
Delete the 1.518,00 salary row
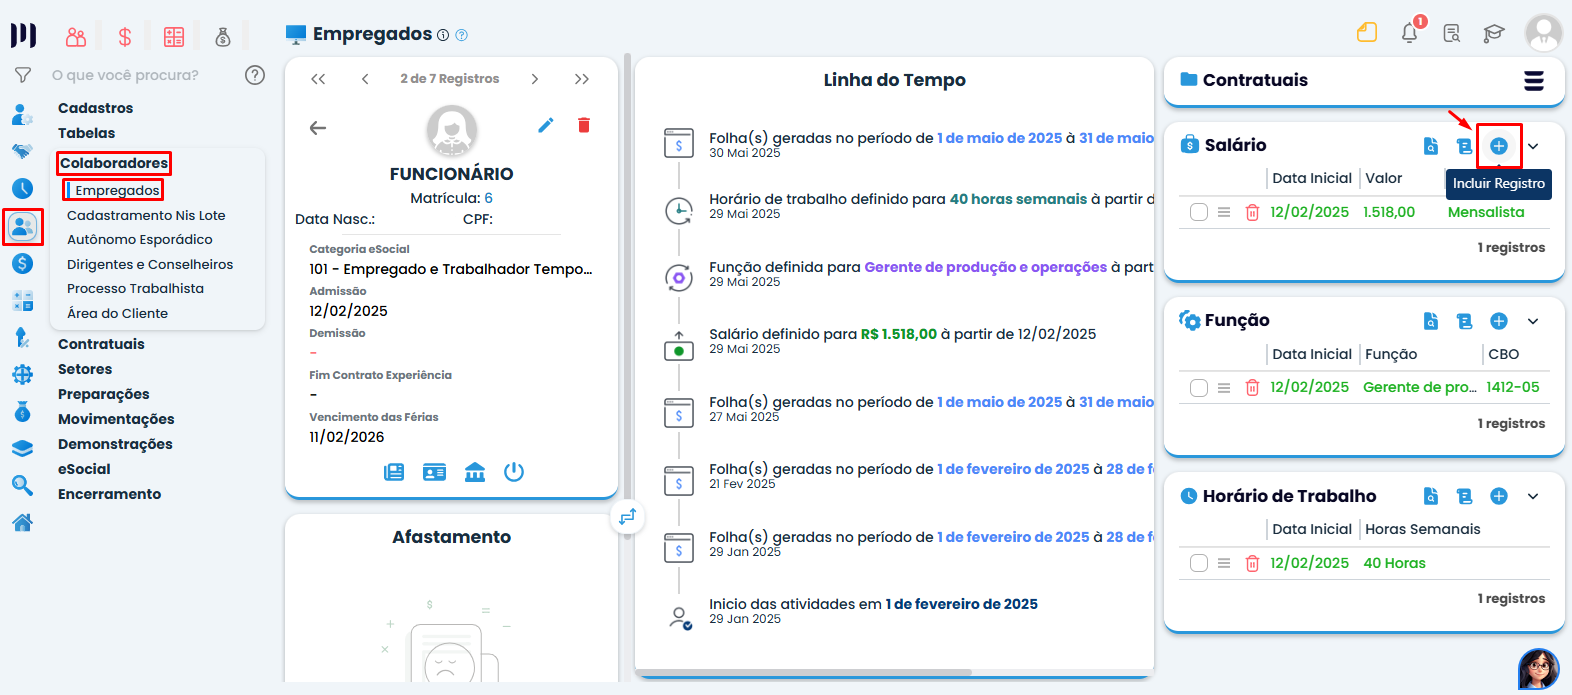[1252, 212]
